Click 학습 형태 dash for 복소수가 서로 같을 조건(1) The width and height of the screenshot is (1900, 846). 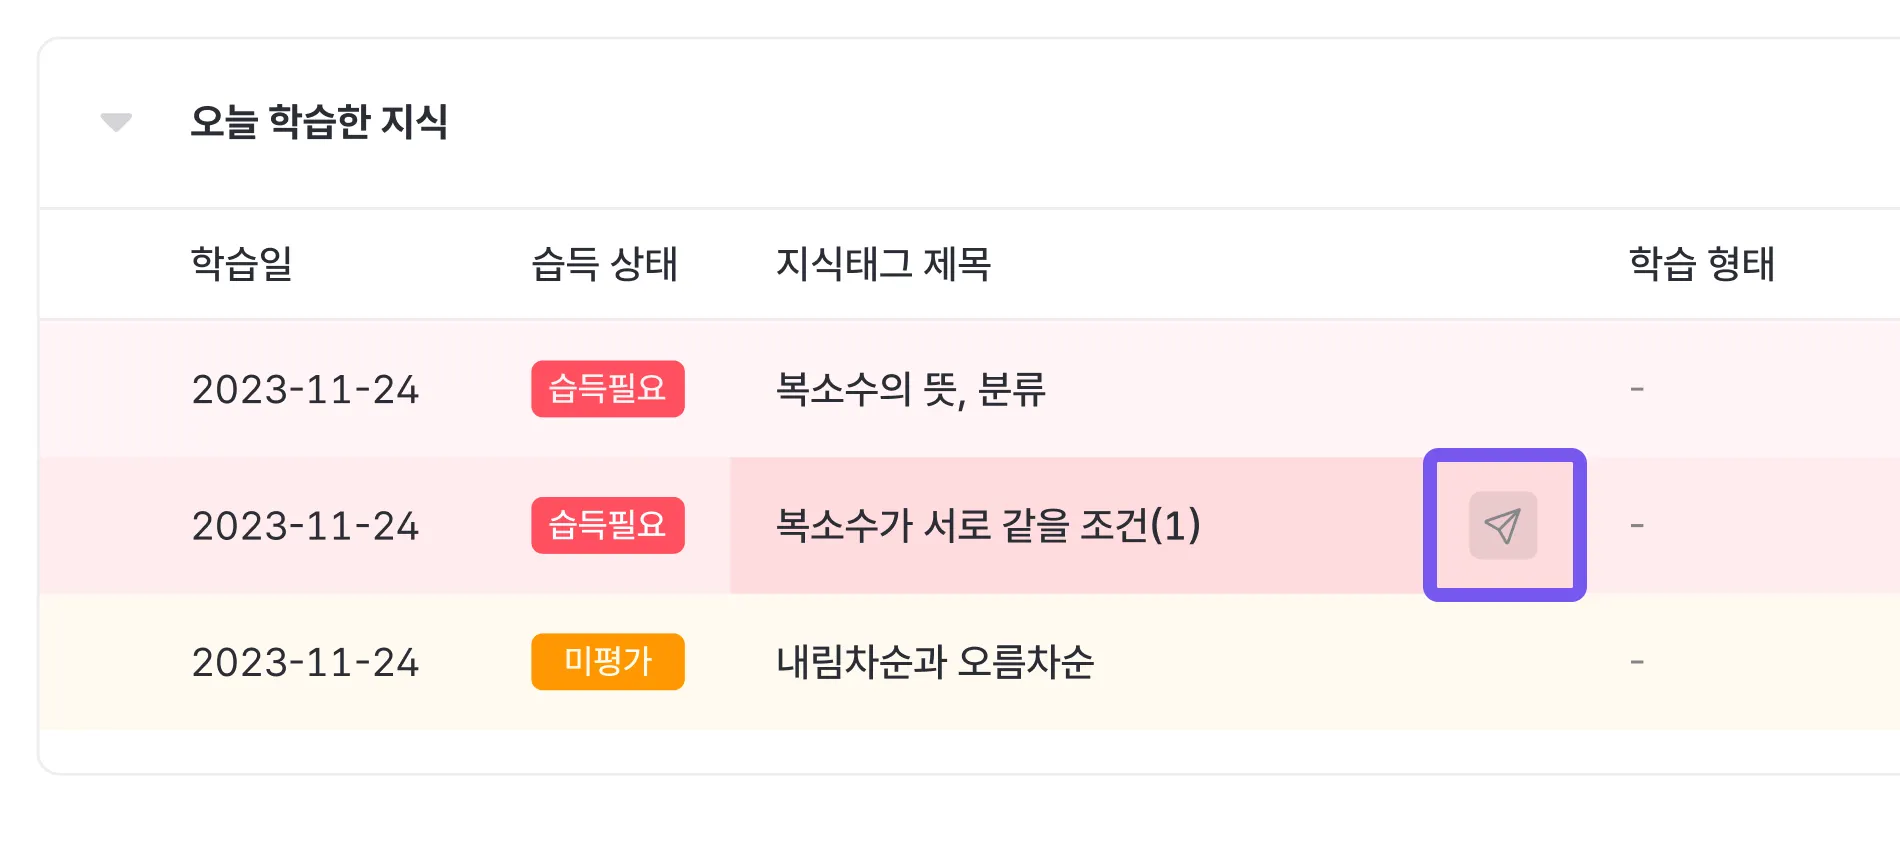[1637, 525]
